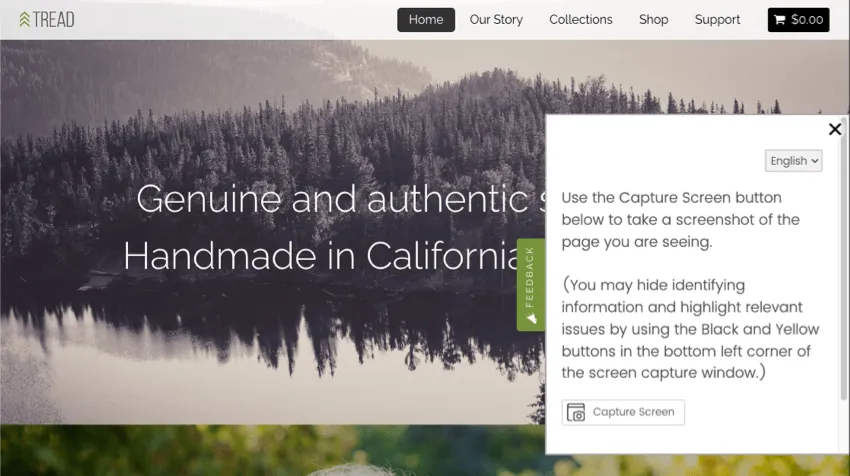This screenshot has width=850, height=476.
Task: Click the camera icon beside Capture Screen
Action: 576,413
